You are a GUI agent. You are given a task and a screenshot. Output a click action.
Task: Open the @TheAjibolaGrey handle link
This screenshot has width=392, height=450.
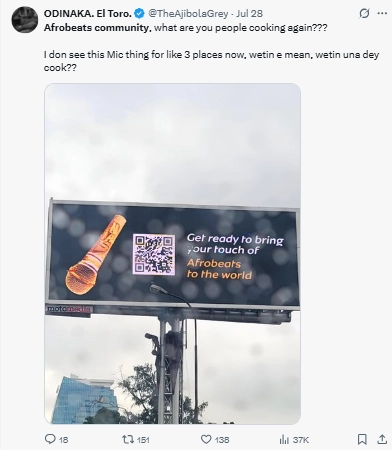[188, 14]
